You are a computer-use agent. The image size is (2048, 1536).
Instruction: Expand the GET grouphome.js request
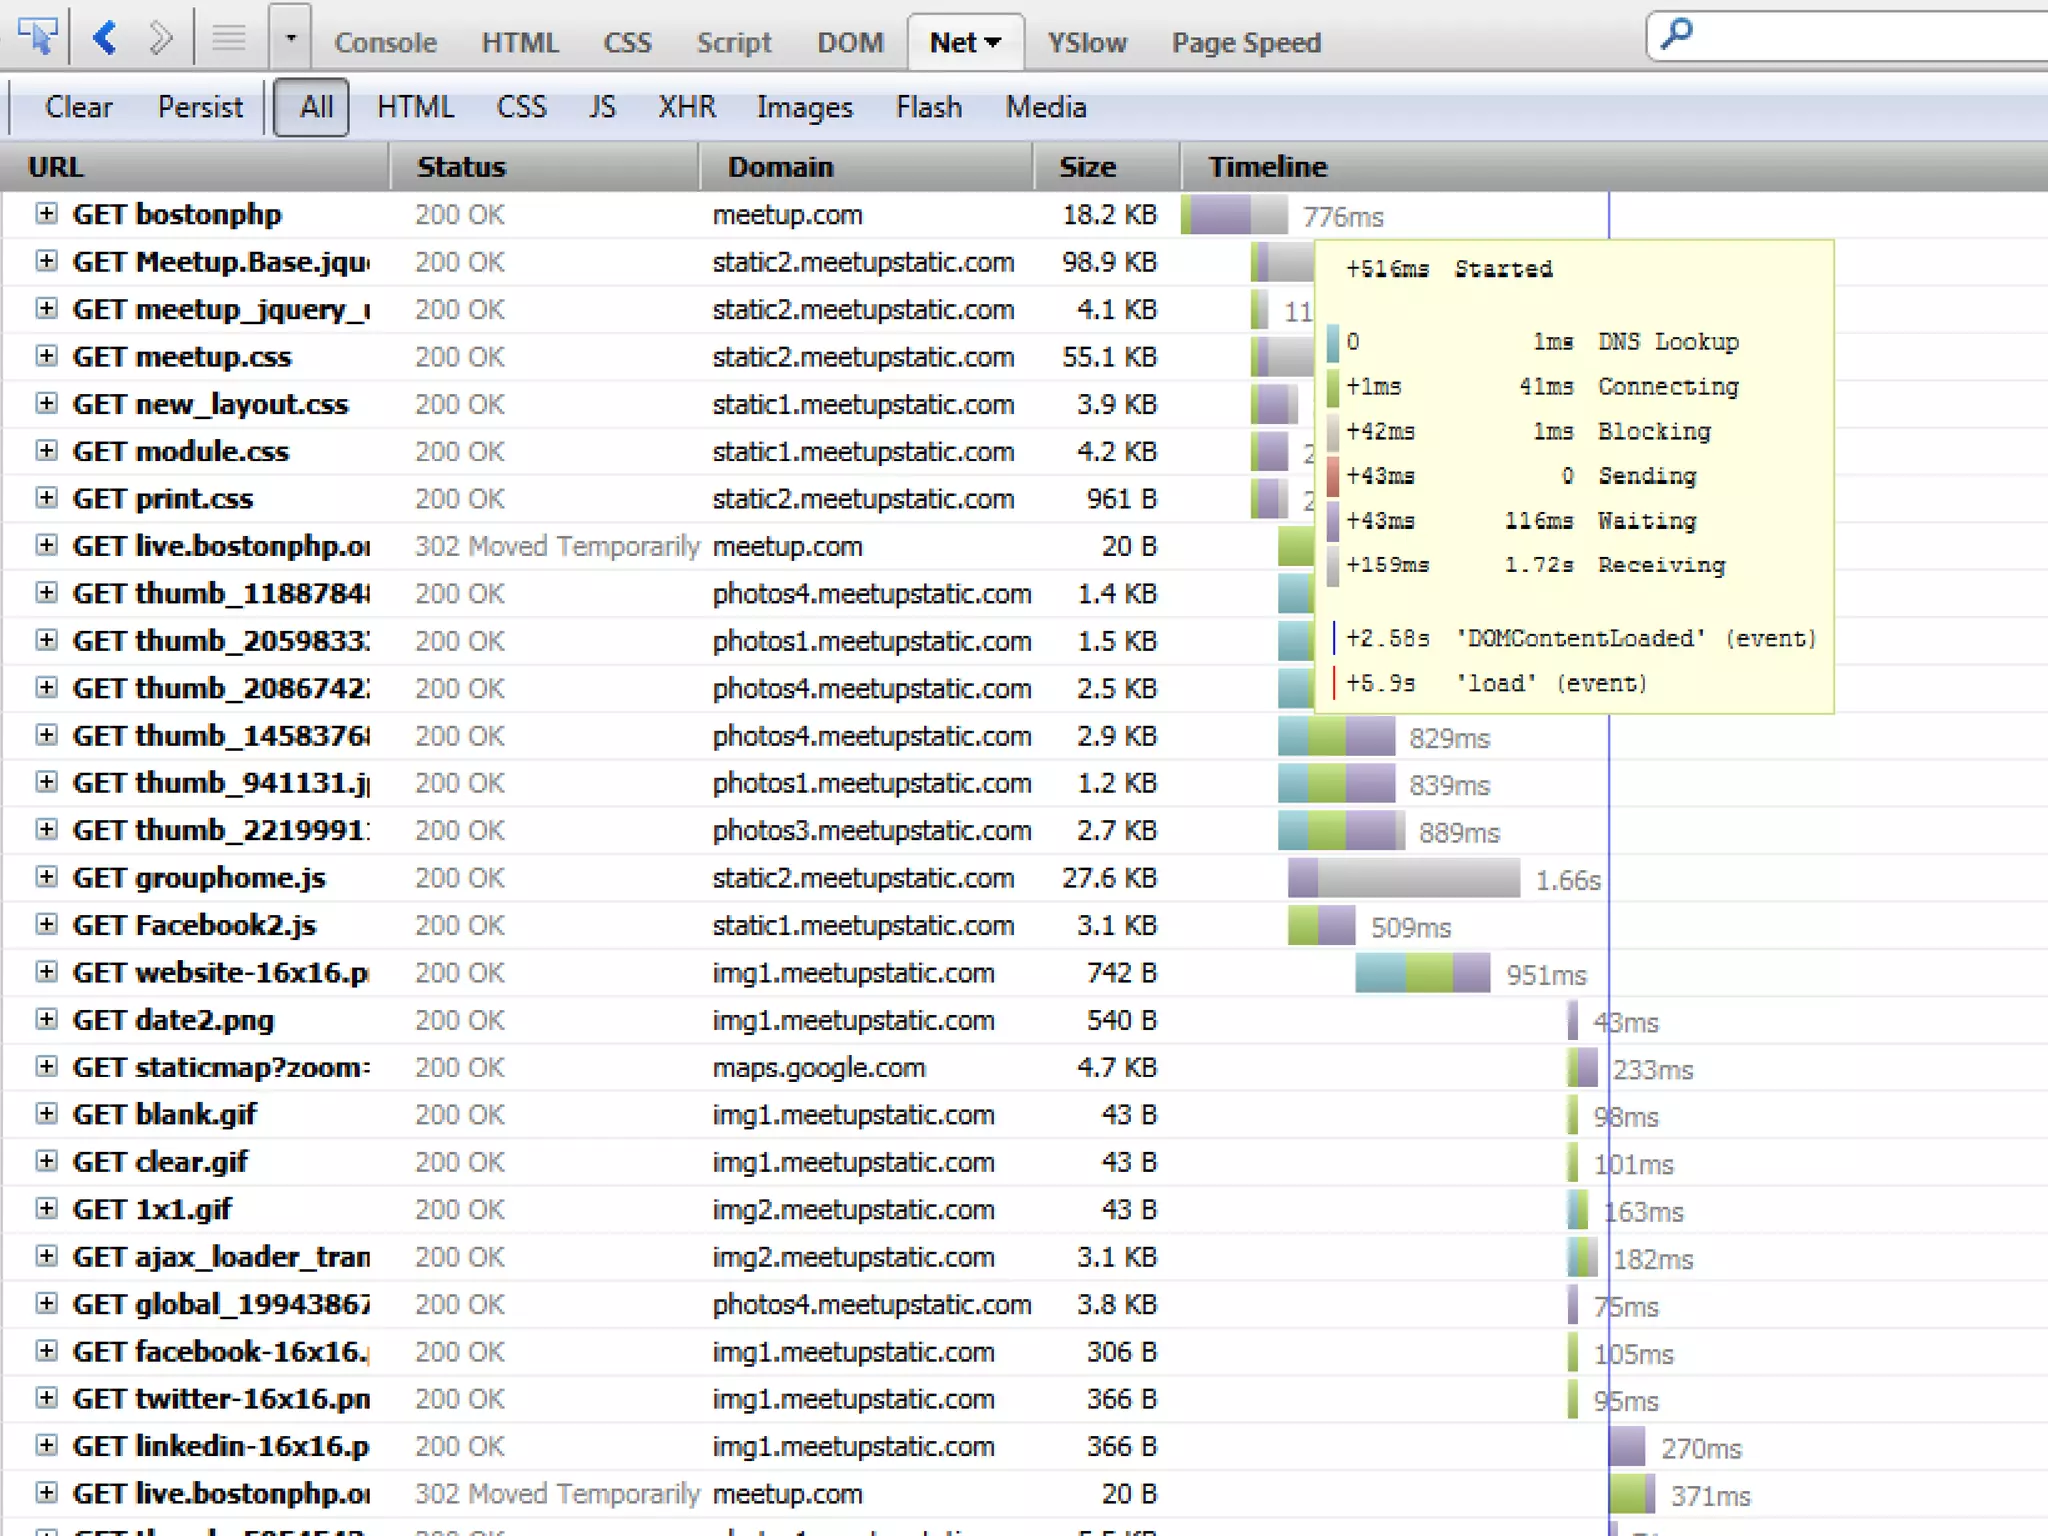pos(46,877)
